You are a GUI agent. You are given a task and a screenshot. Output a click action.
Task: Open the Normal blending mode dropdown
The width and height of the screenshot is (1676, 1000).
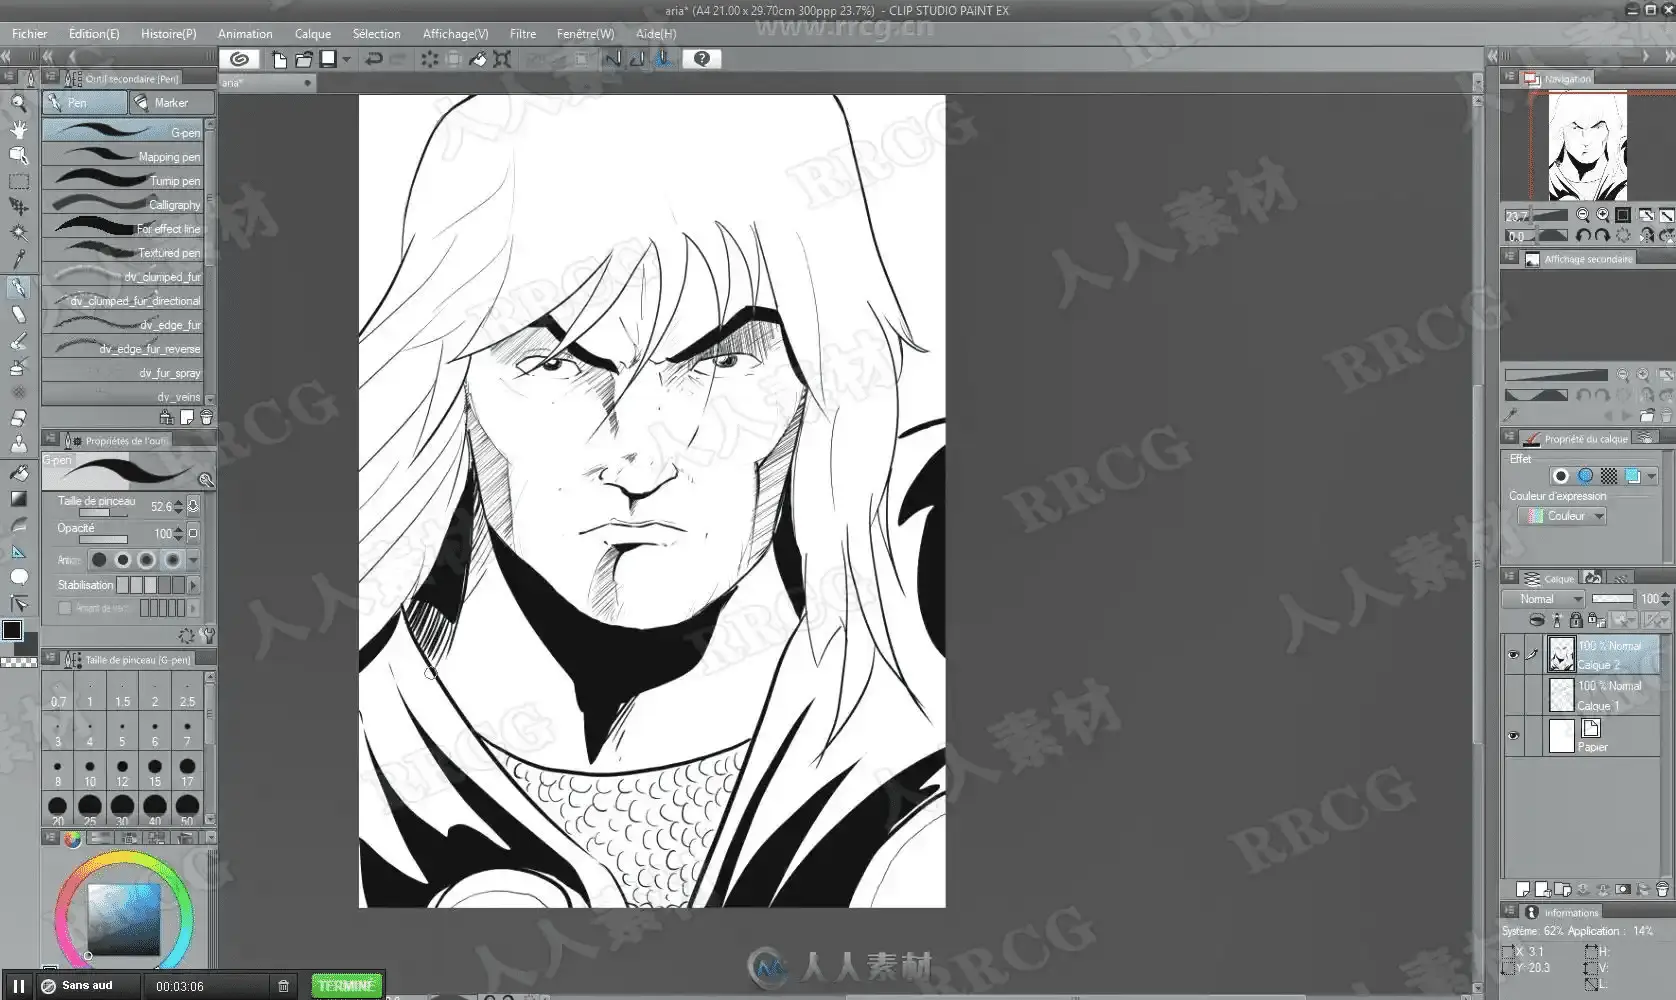pyautogui.click(x=1543, y=599)
